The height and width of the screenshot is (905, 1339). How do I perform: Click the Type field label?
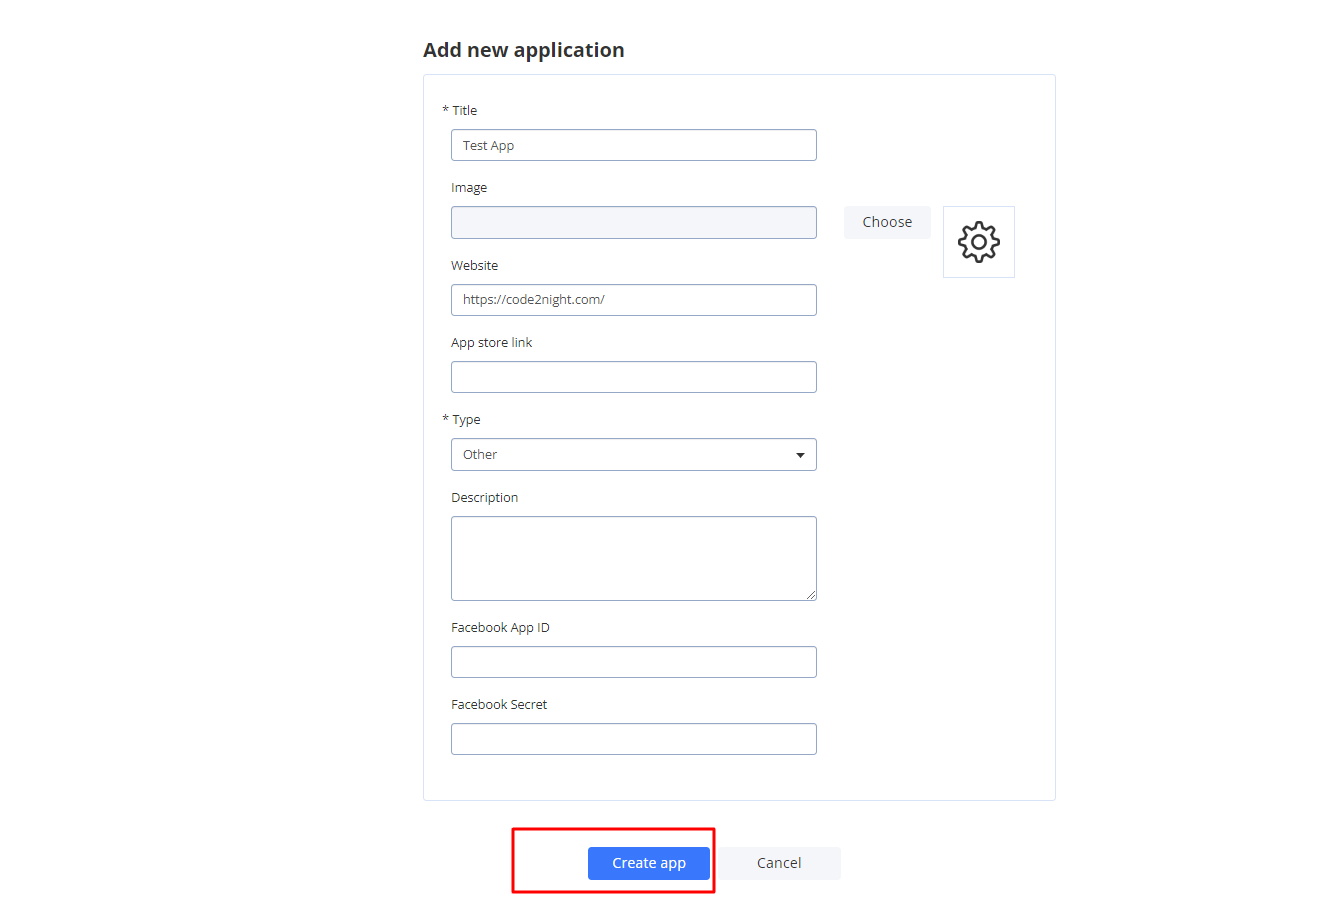[x=466, y=420]
